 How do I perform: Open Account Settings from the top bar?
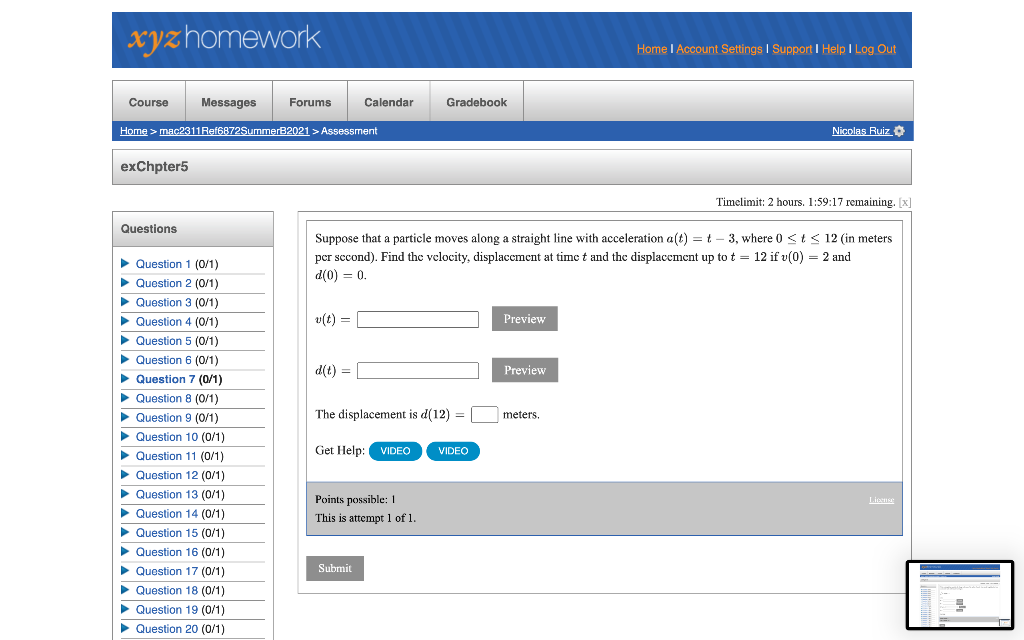point(719,49)
